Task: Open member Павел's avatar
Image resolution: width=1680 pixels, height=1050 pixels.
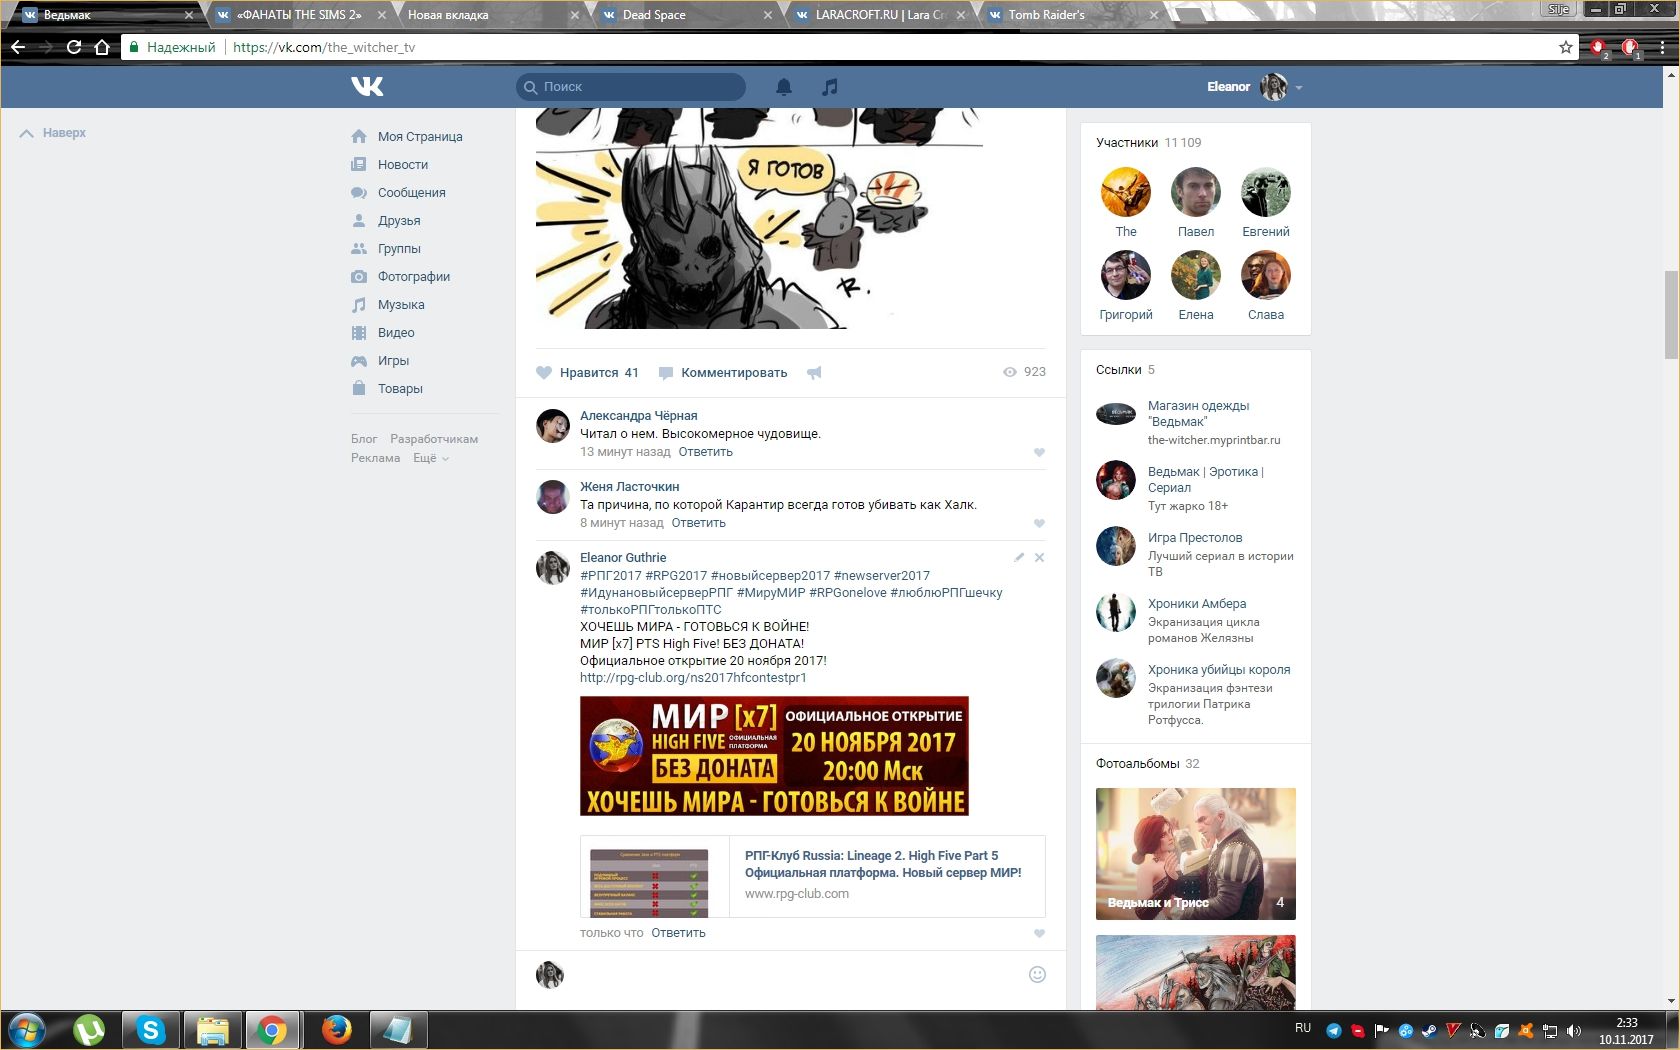Action: [1196, 192]
